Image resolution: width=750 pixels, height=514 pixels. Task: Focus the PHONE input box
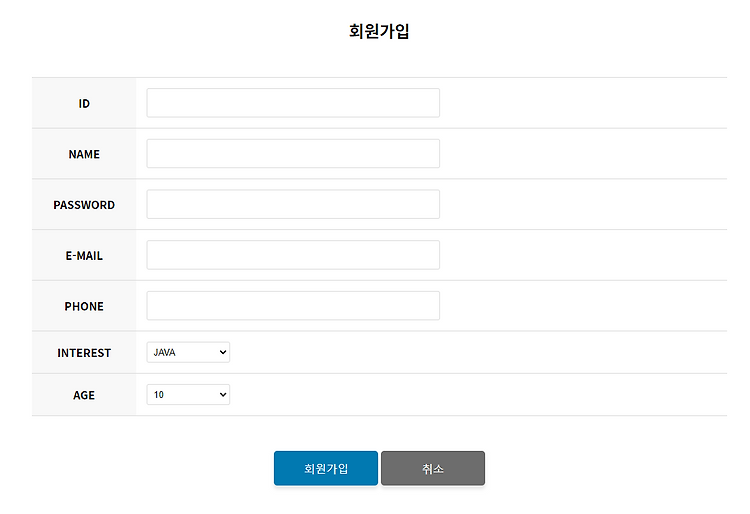[293, 306]
